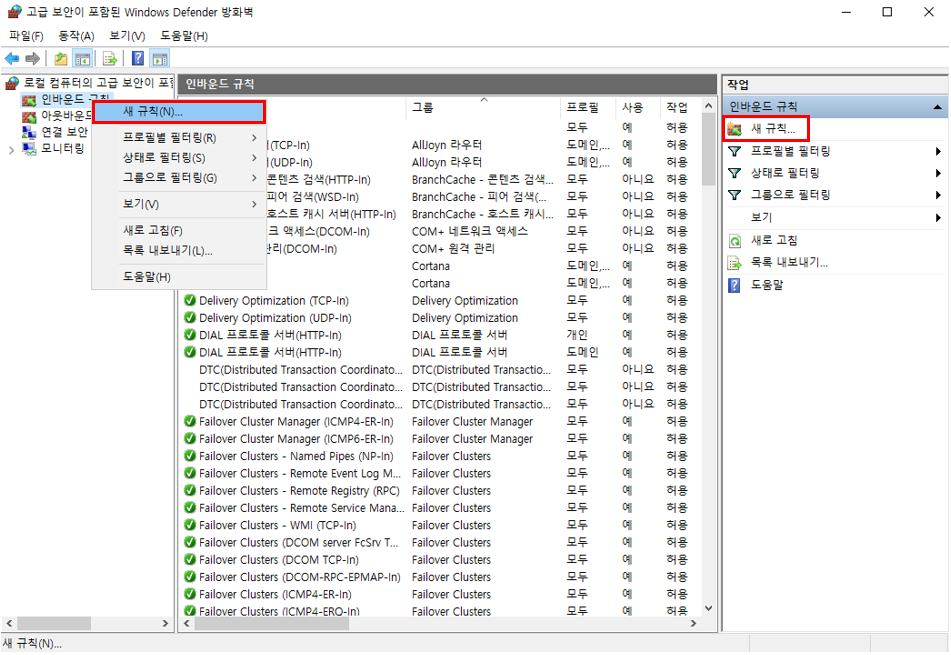
Task: Choose 새 규칙(N)... in context menu
Action: click(x=179, y=112)
